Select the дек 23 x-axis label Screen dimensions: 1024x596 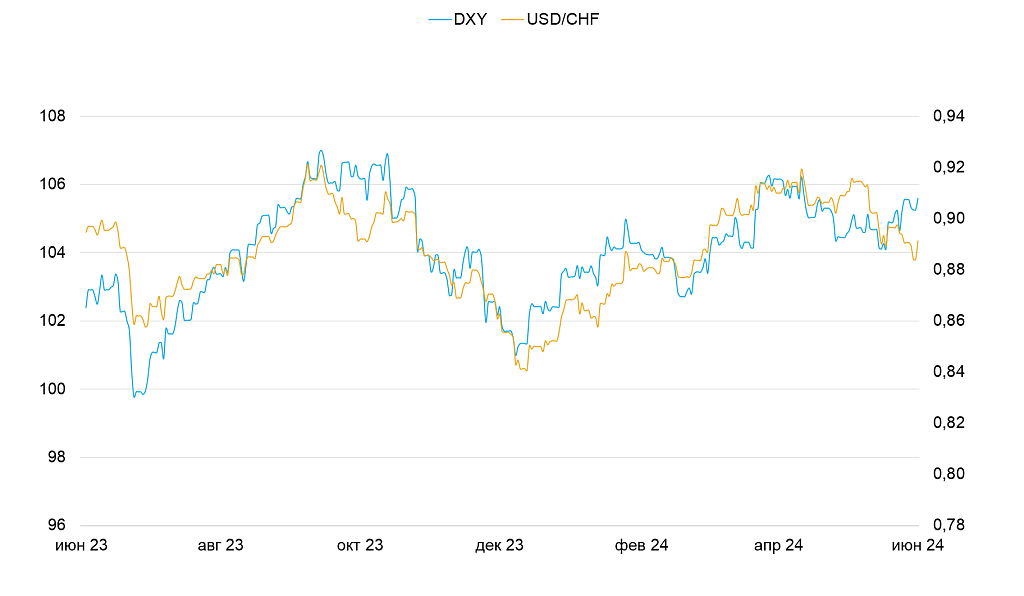(x=499, y=545)
